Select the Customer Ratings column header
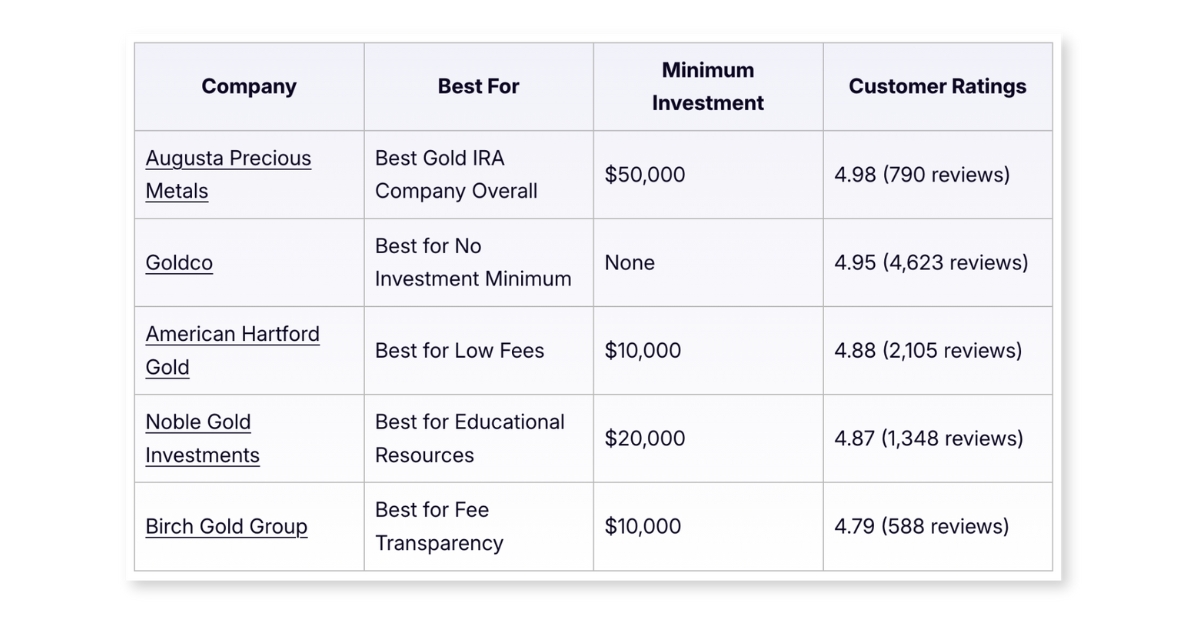This screenshot has height=628, width=1200. coord(938,86)
